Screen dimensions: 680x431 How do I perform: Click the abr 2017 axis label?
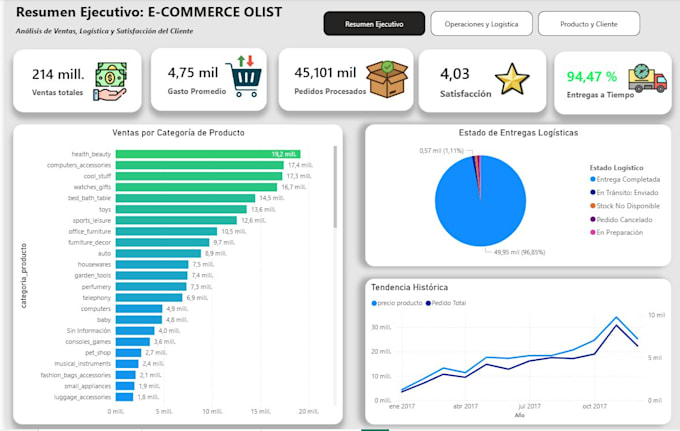click(465, 406)
